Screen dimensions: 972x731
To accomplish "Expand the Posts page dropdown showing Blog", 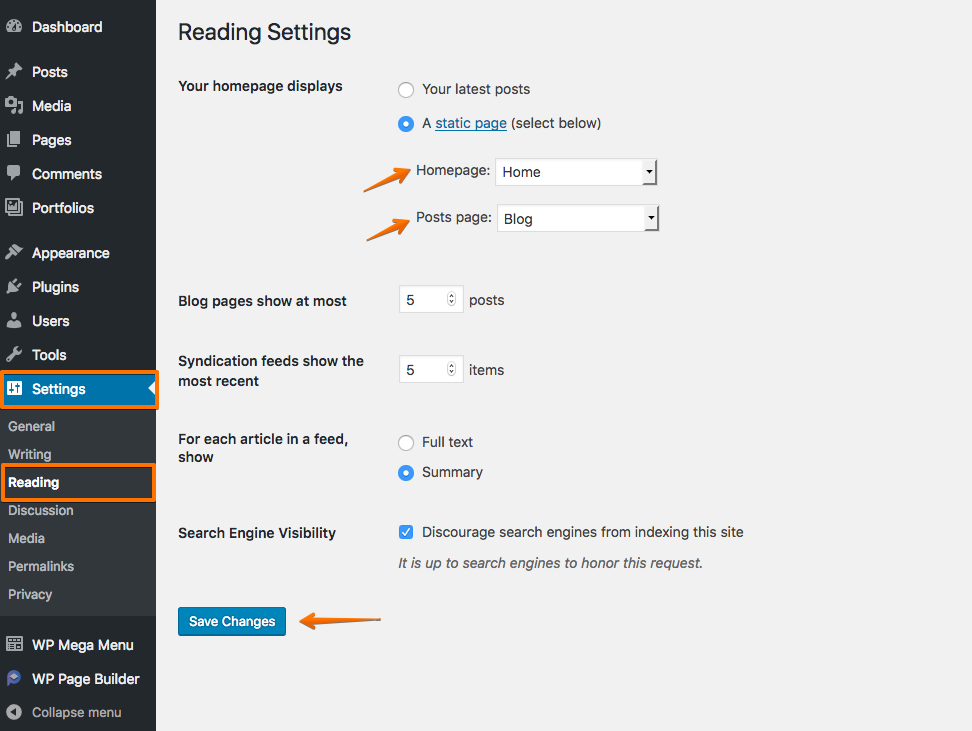I will point(578,218).
